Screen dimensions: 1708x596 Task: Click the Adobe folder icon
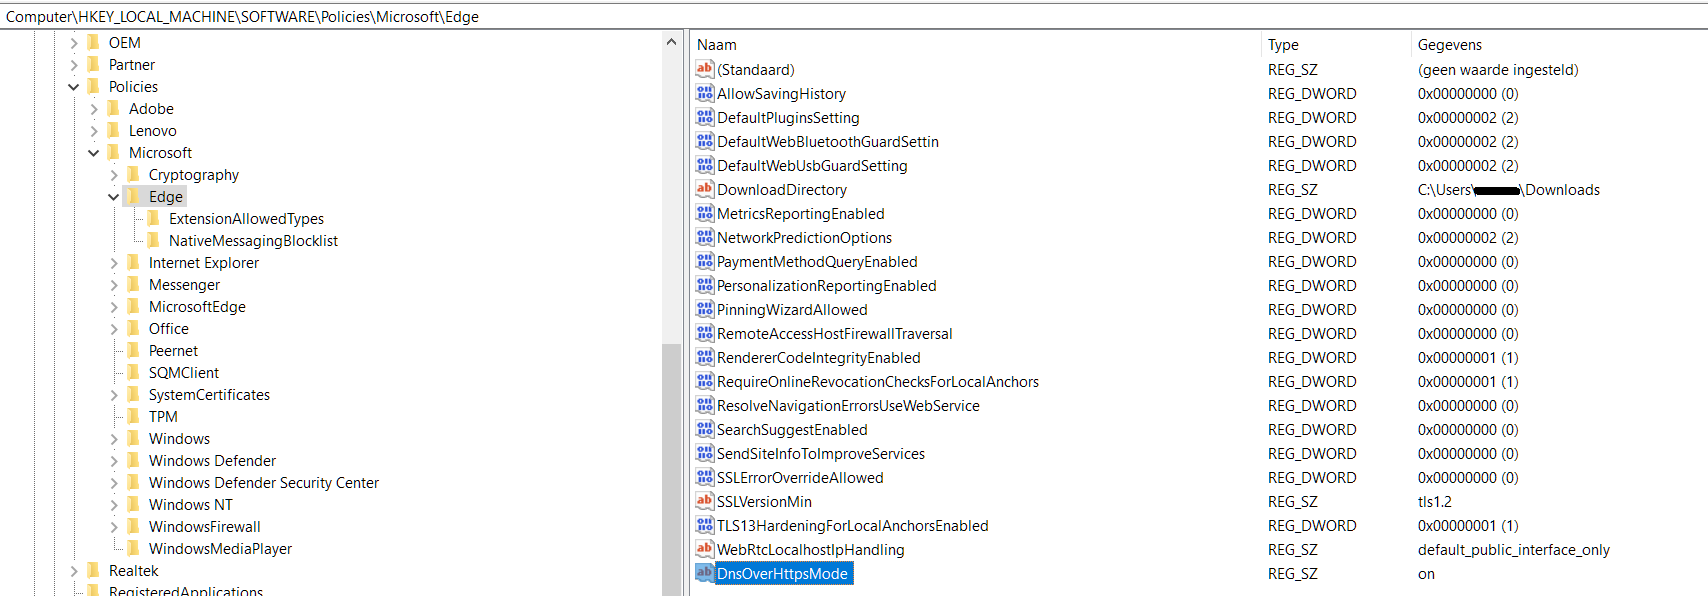(114, 108)
